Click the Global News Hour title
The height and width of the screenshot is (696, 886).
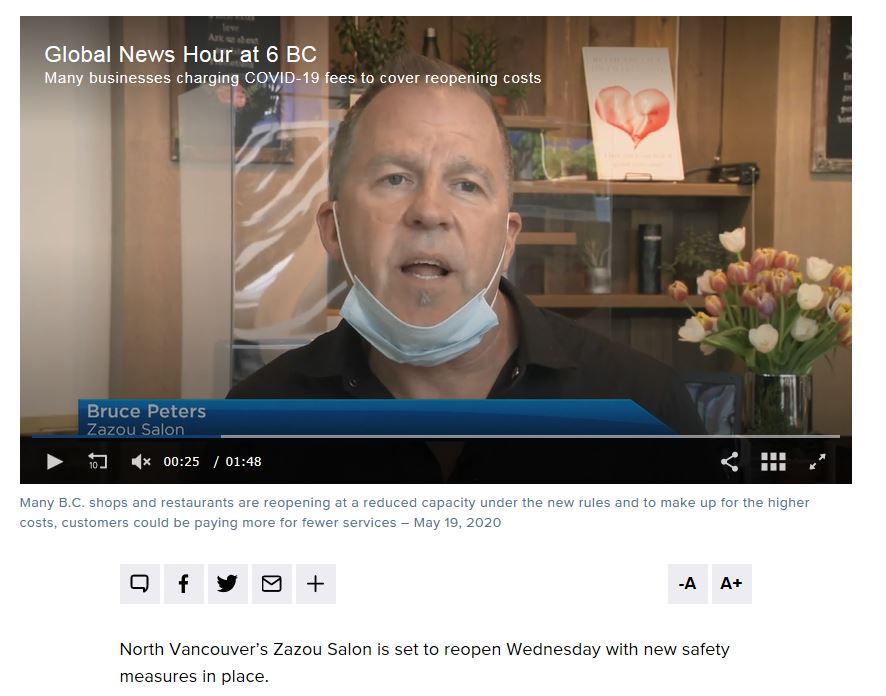click(x=180, y=54)
